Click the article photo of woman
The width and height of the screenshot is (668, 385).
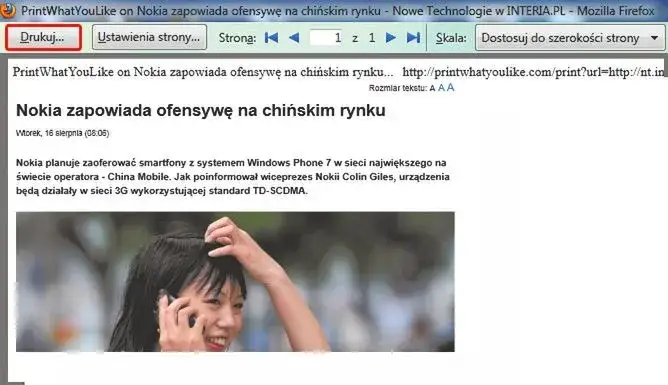click(235, 282)
